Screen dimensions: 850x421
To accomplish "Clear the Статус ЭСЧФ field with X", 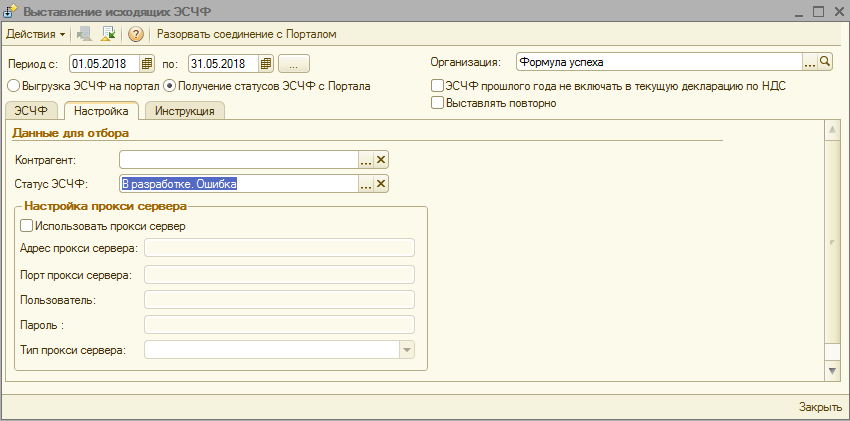I will [x=381, y=184].
